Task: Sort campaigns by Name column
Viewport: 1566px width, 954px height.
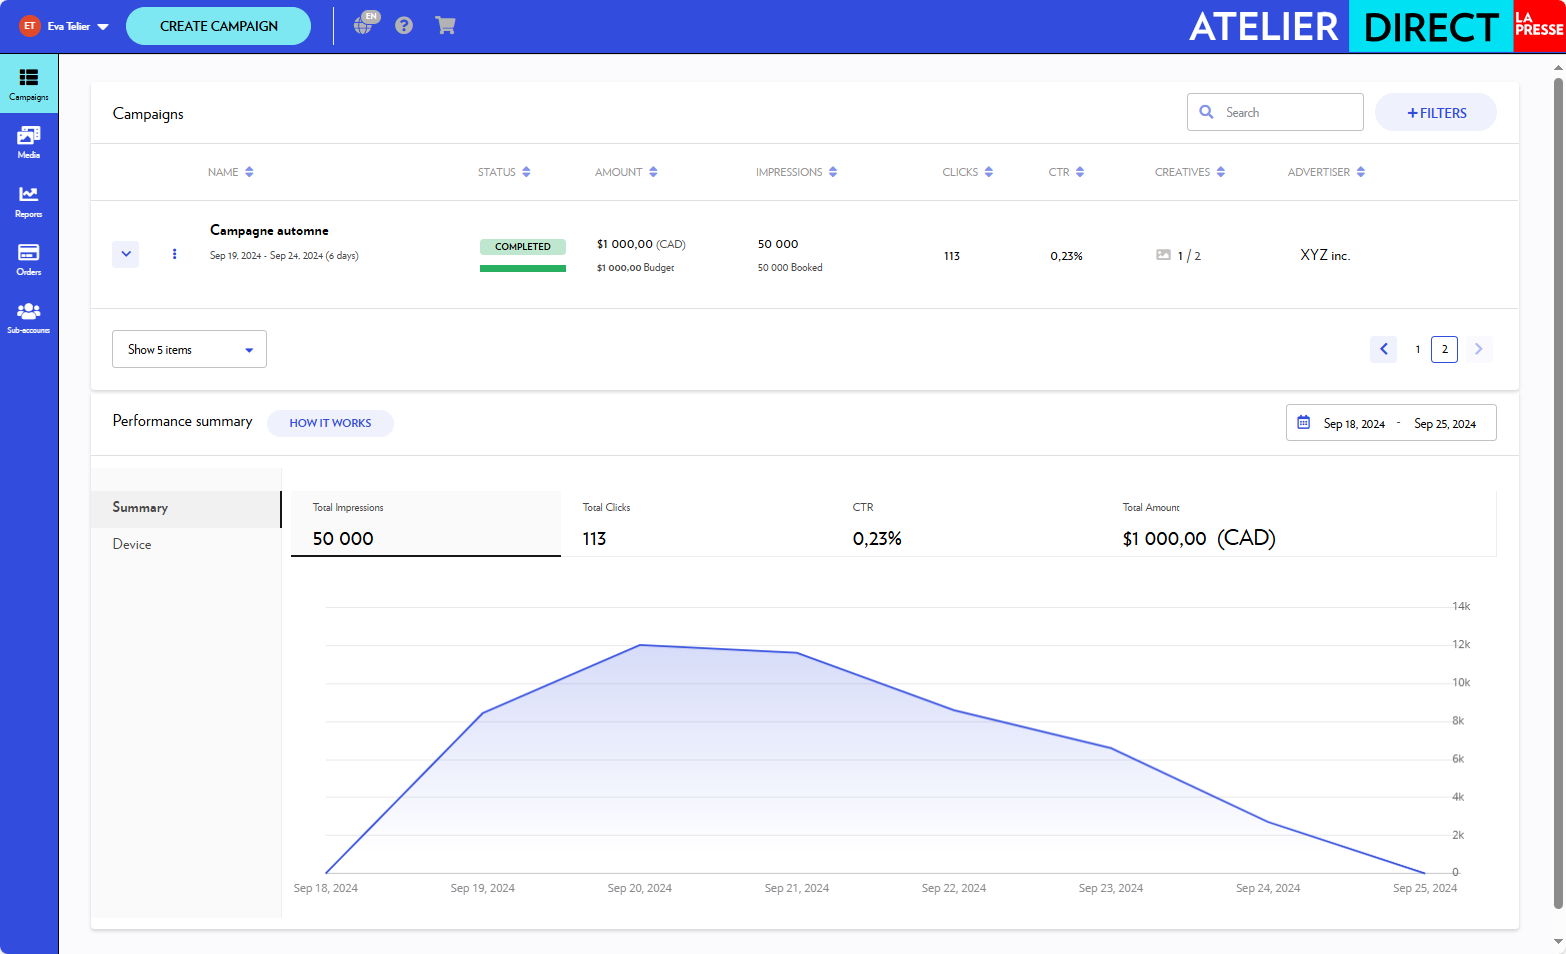Action: point(231,172)
